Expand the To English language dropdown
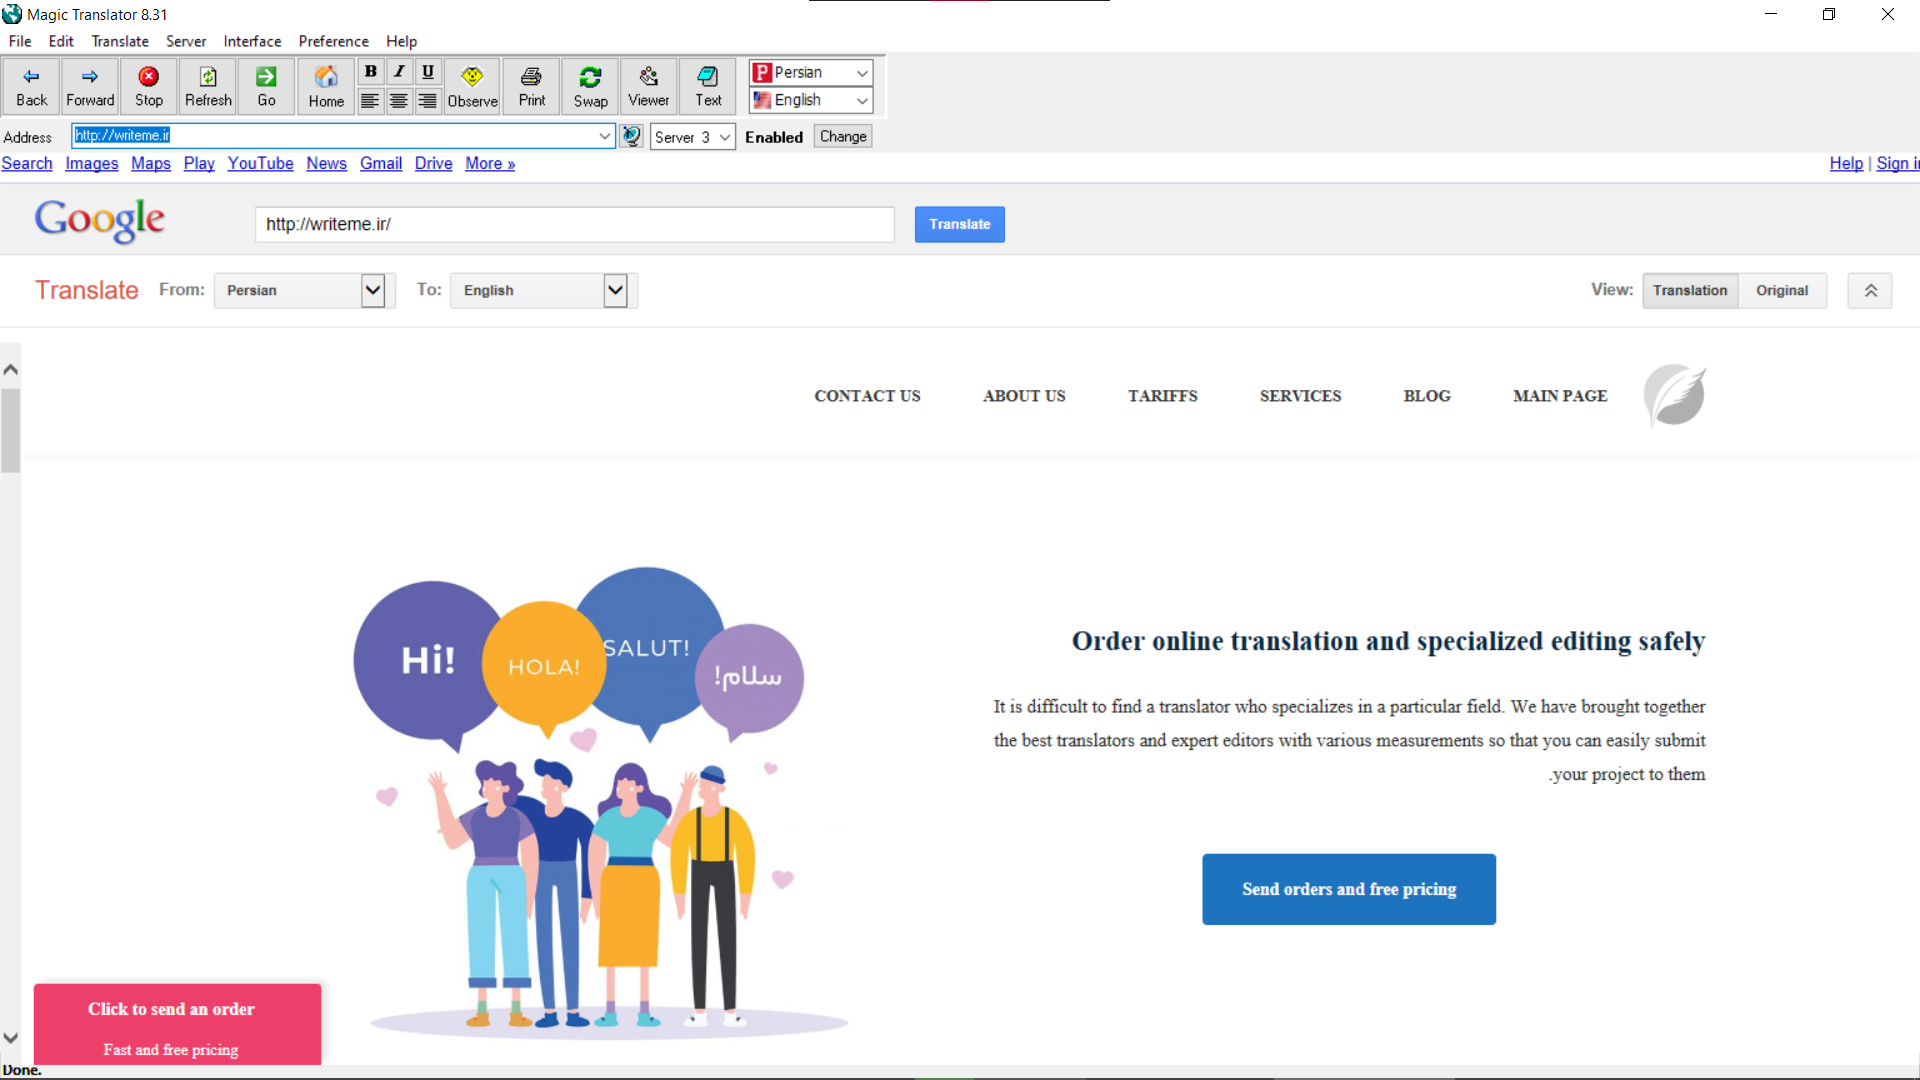 coord(615,290)
